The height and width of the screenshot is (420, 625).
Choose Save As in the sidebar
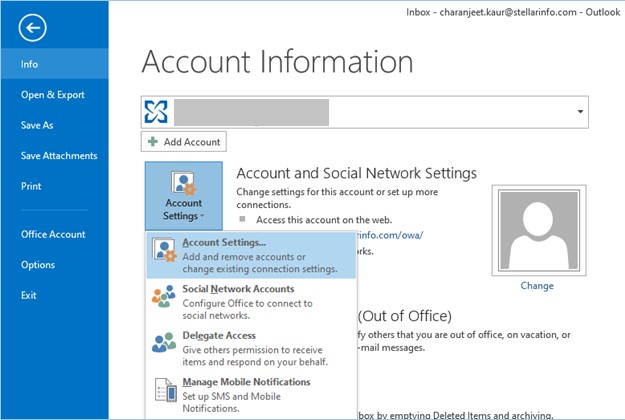55,125
